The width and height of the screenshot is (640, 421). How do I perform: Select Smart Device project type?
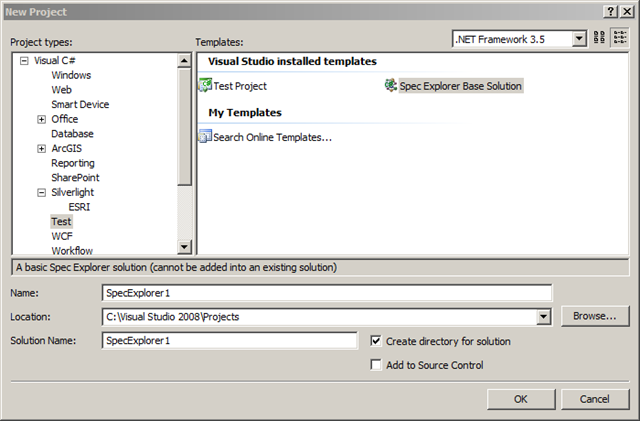80,105
